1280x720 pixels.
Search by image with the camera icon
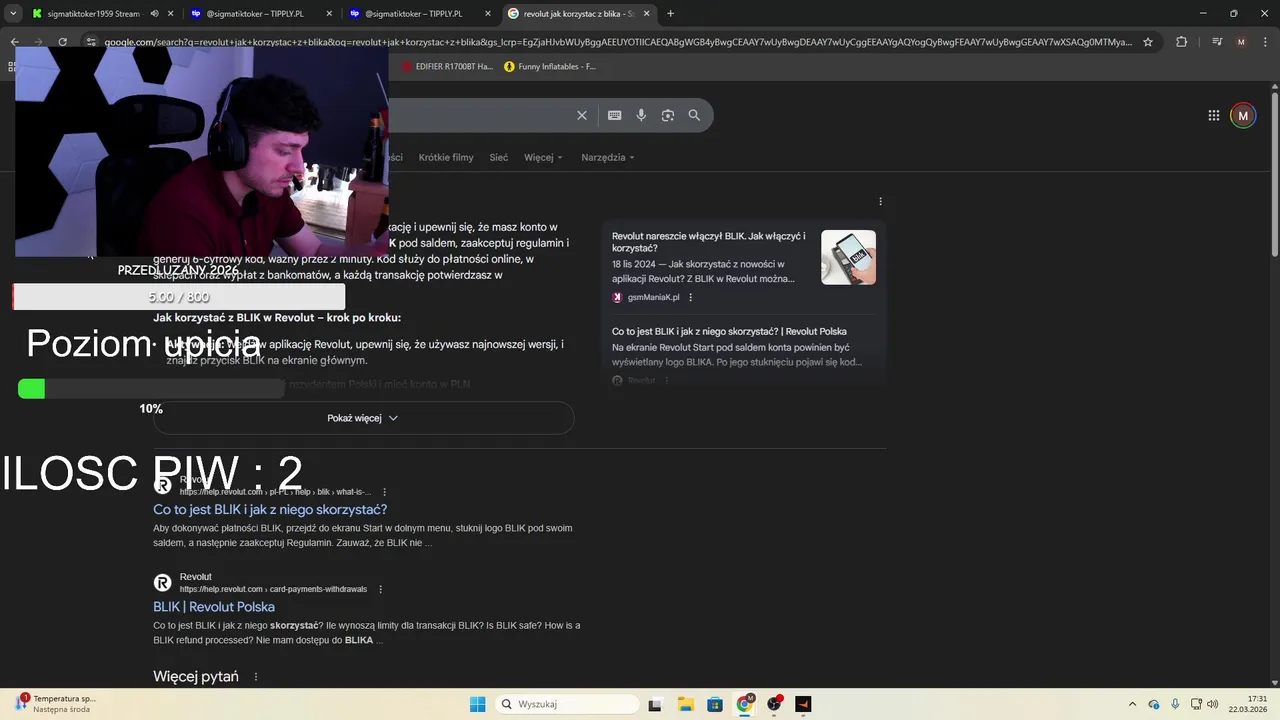click(667, 115)
